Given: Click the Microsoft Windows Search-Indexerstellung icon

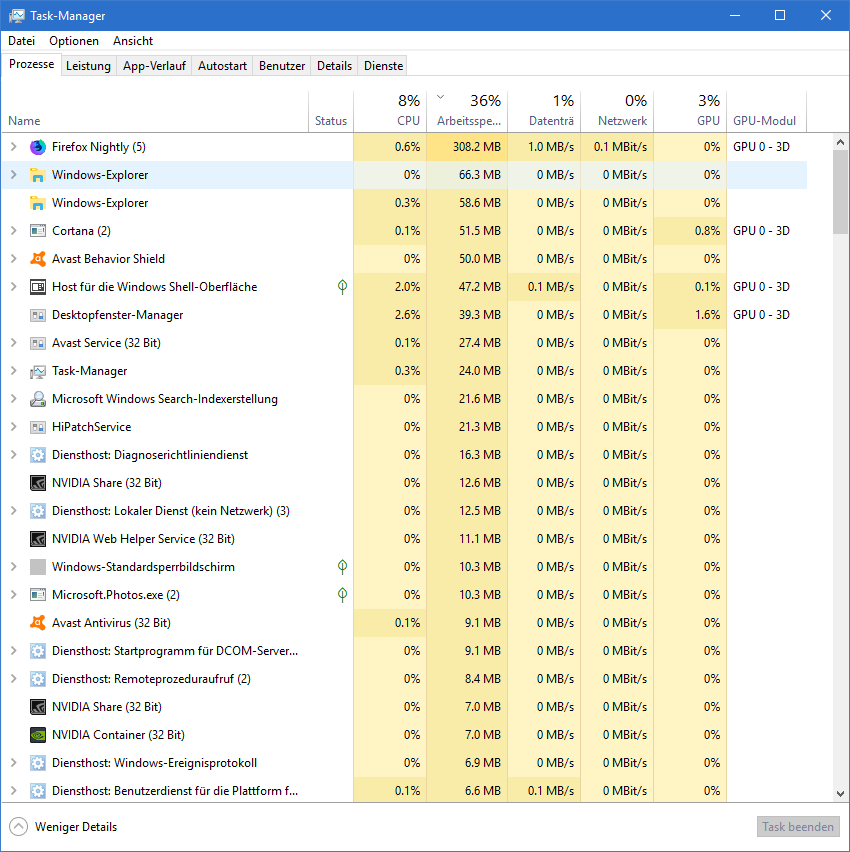Looking at the screenshot, I should click(38, 399).
